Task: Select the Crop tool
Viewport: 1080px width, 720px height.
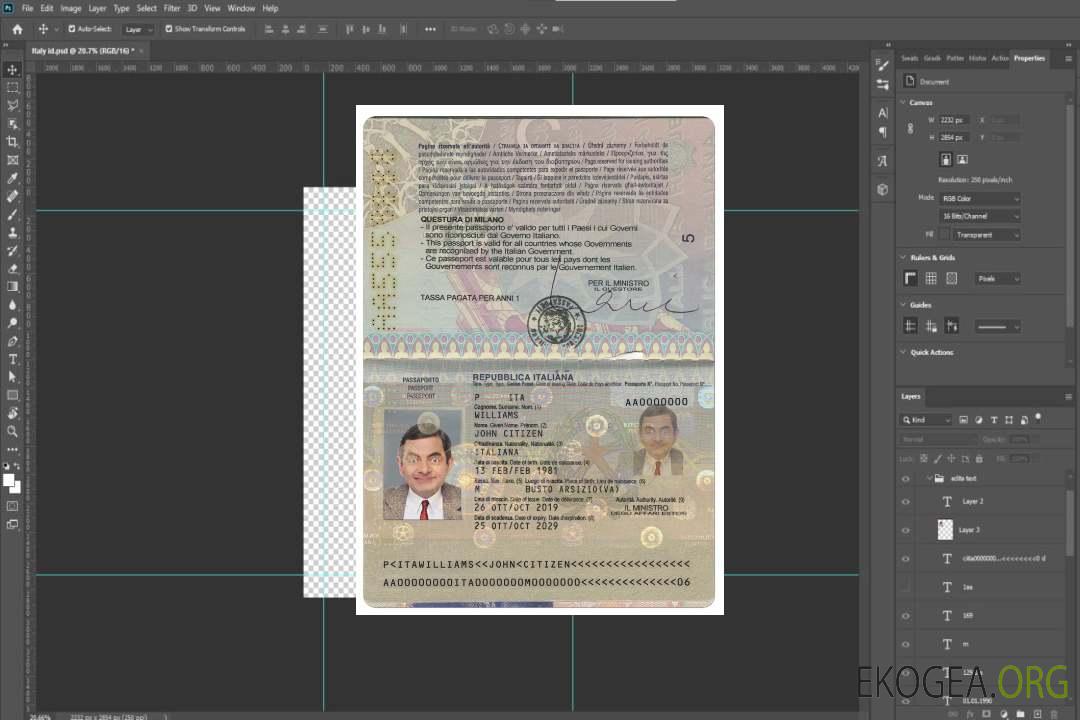Action: [x=12, y=142]
